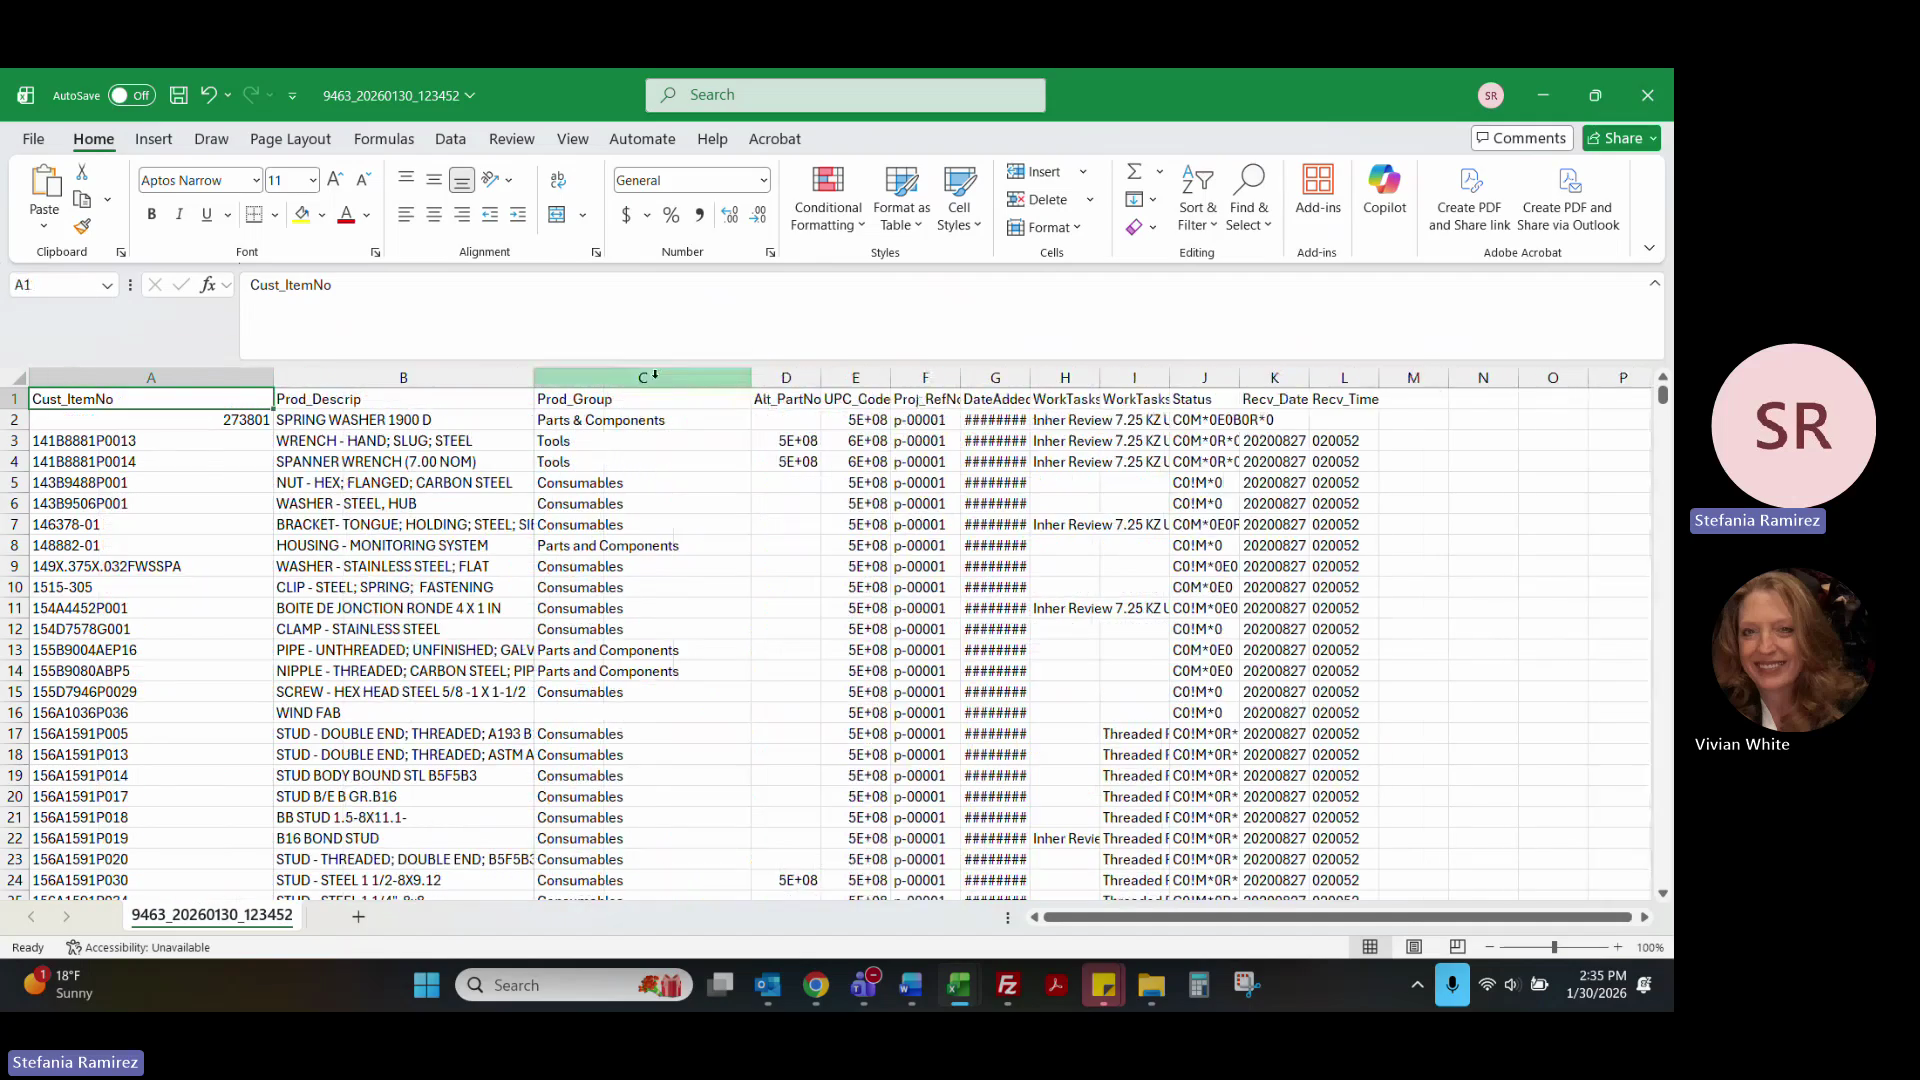The image size is (1920, 1080).
Task: Expand the Name Box dropdown
Action: point(107,286)
